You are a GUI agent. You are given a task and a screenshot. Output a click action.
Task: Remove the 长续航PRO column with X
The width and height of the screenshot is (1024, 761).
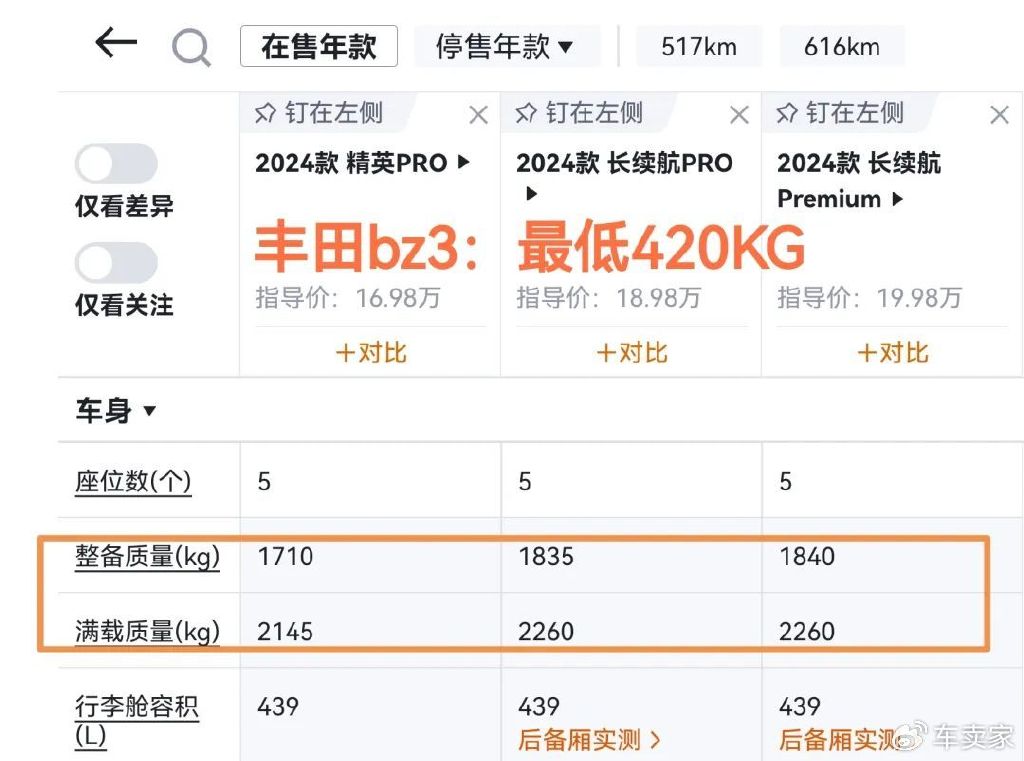[739, 115]
